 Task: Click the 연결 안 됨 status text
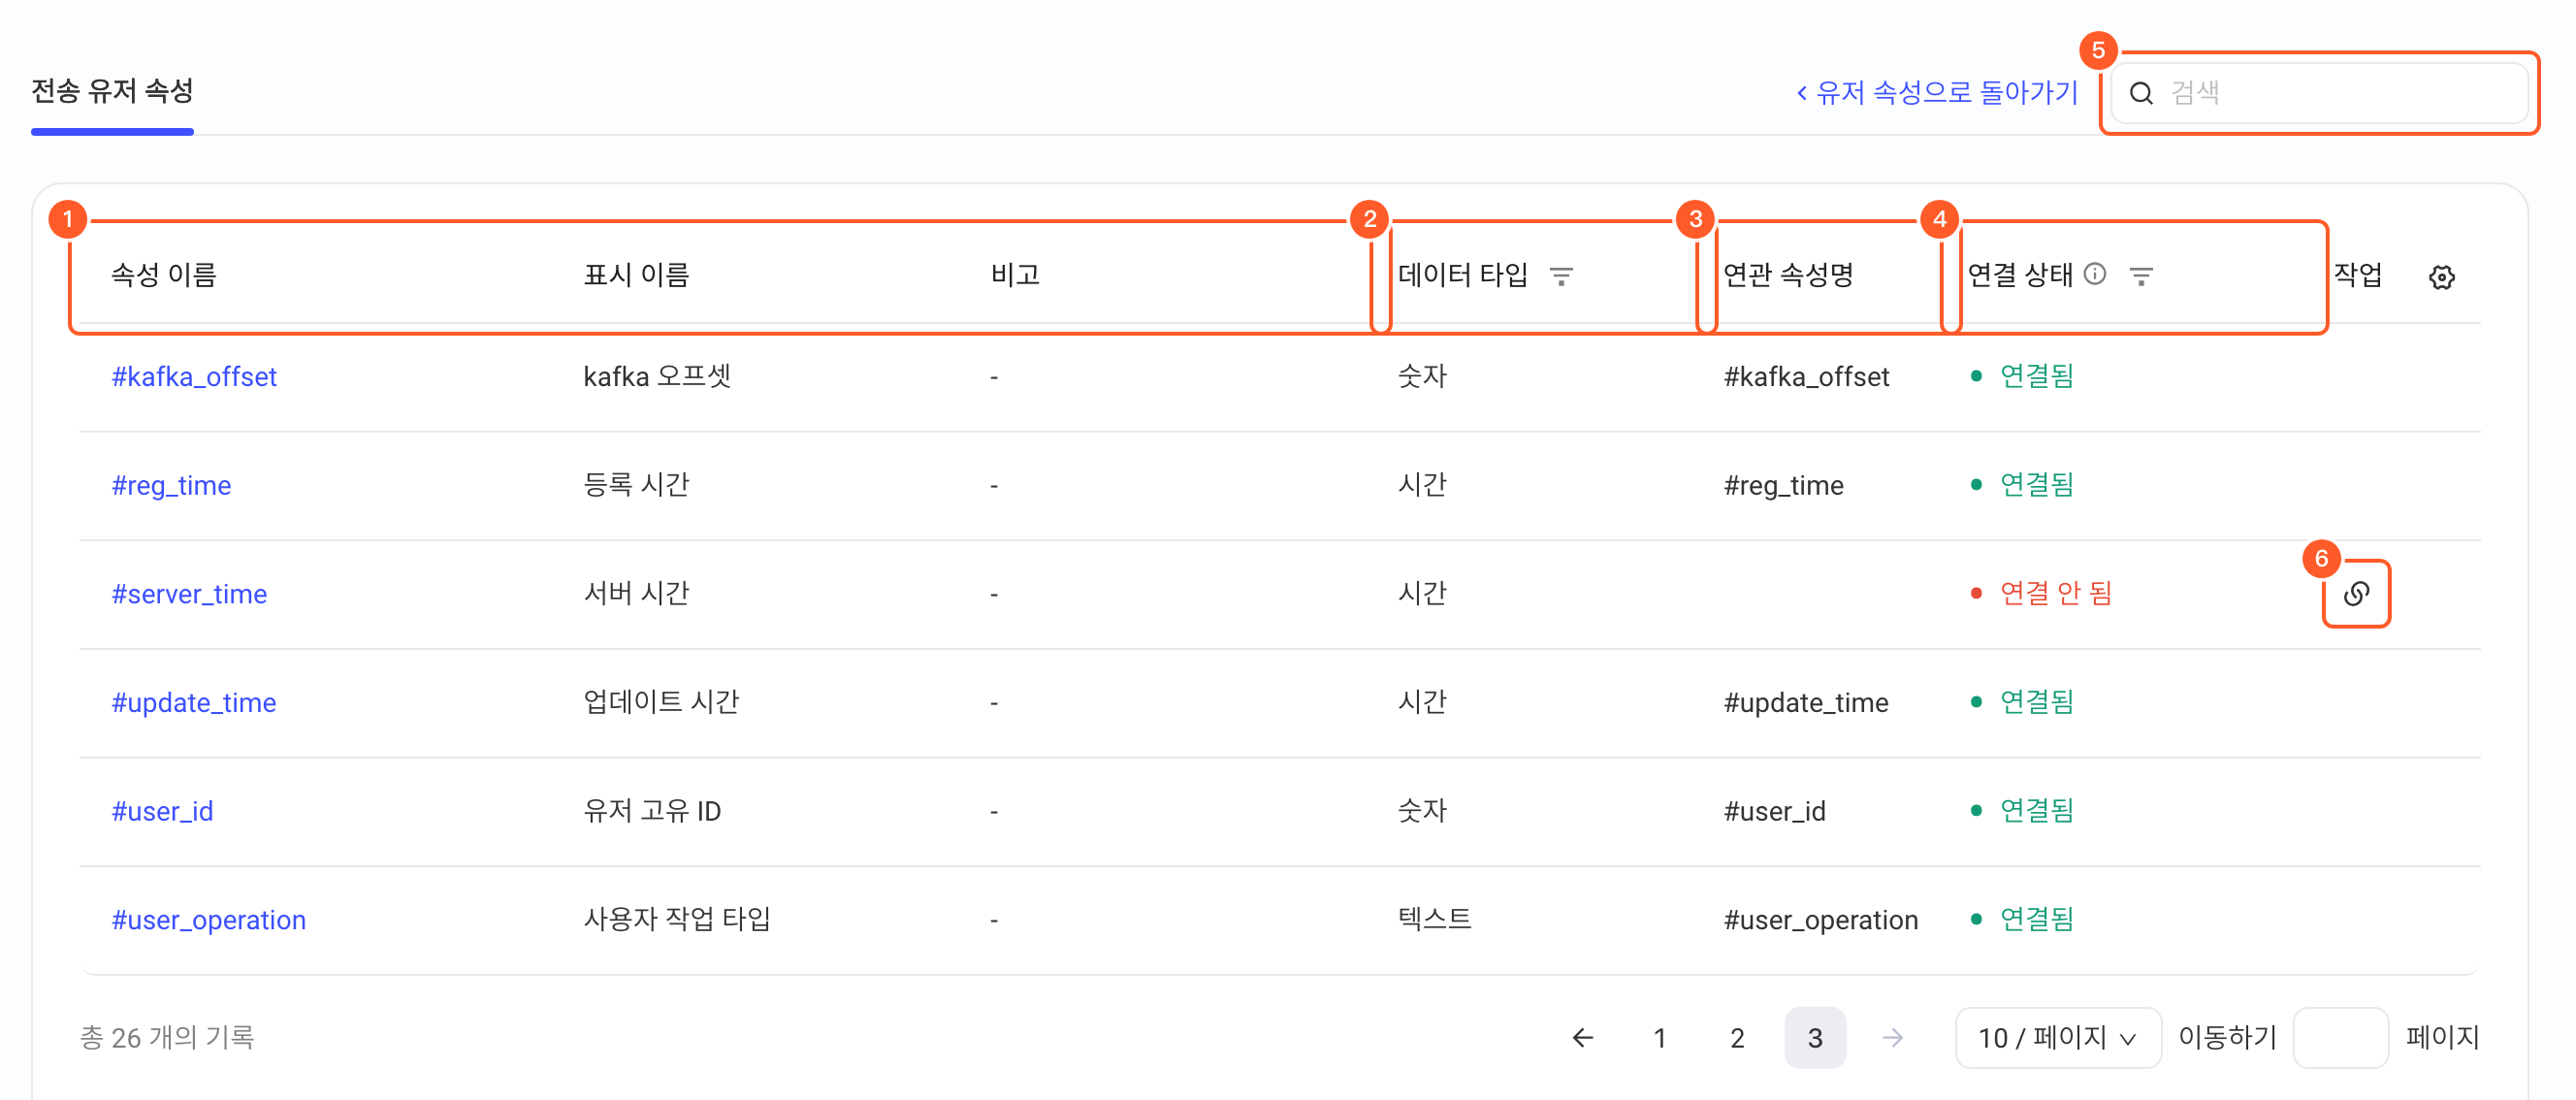pos(2056,594)
